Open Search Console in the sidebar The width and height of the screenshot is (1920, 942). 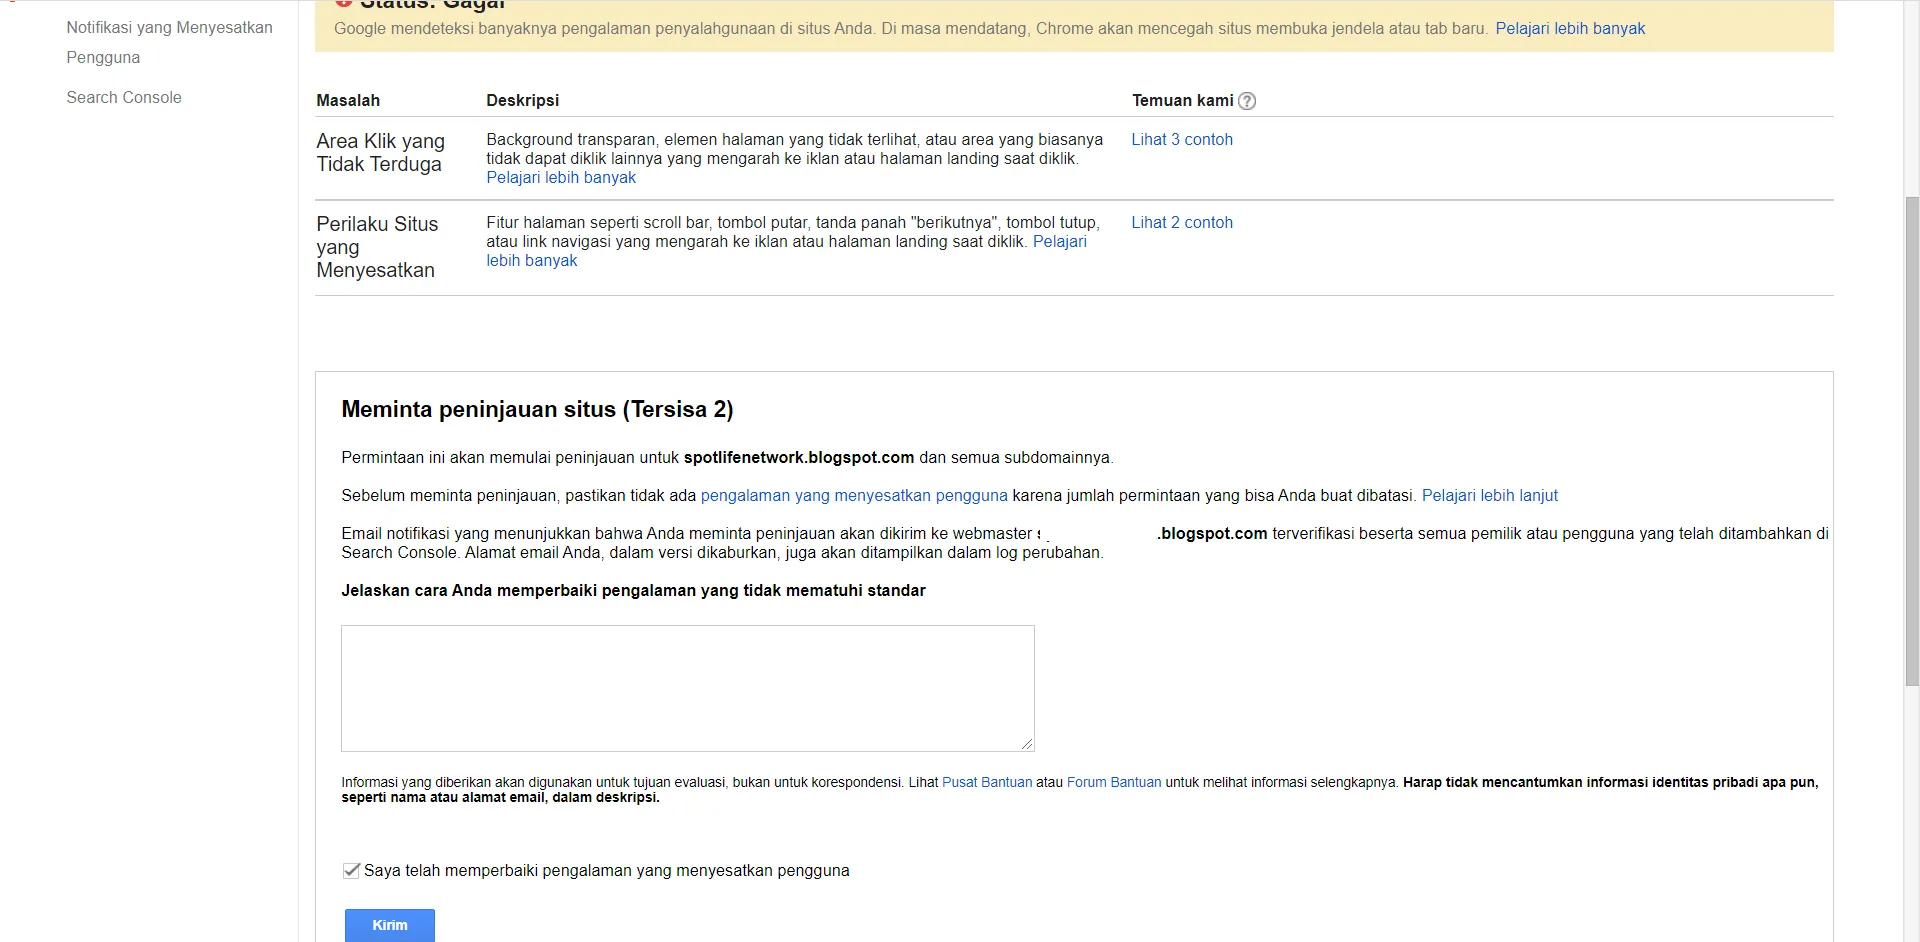click(124, 97)
